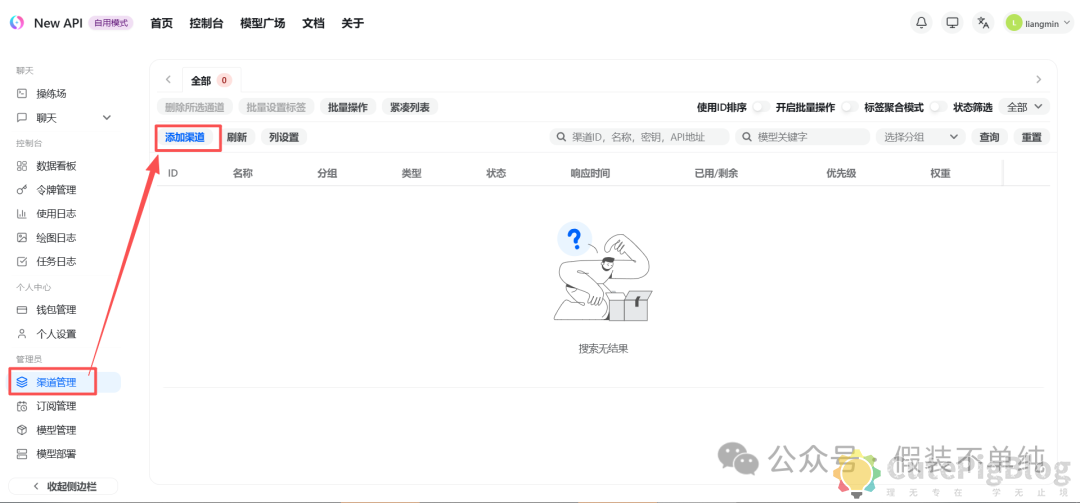Collapse sidebar with 收起侧边栏
1080x503 pixels.
[x=64, y=486]
